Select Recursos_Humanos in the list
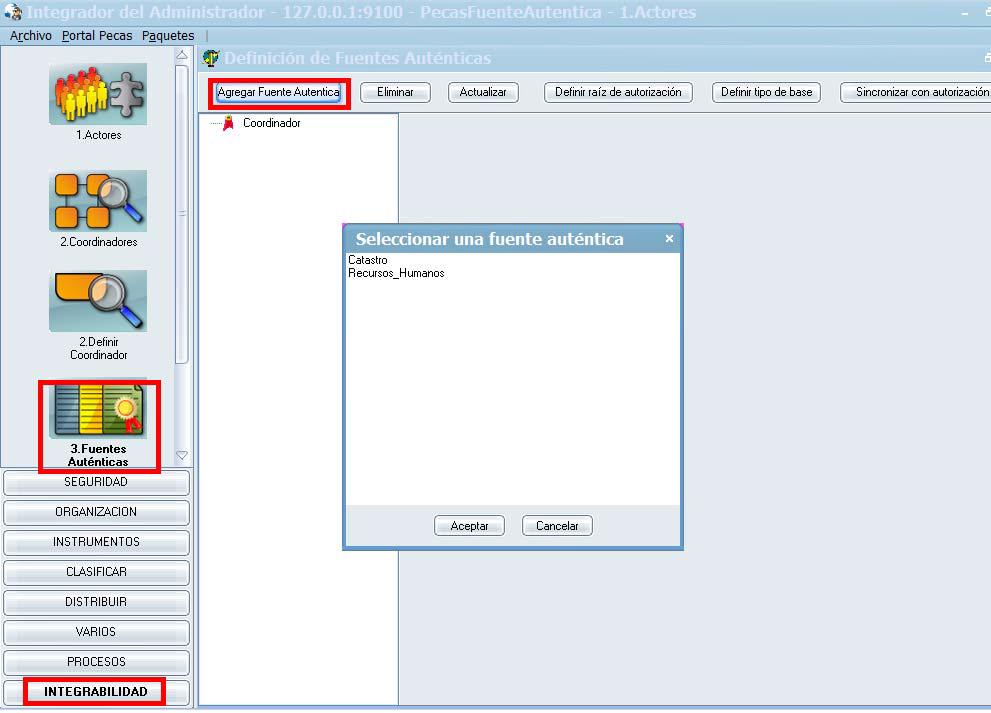 point(396,273)
